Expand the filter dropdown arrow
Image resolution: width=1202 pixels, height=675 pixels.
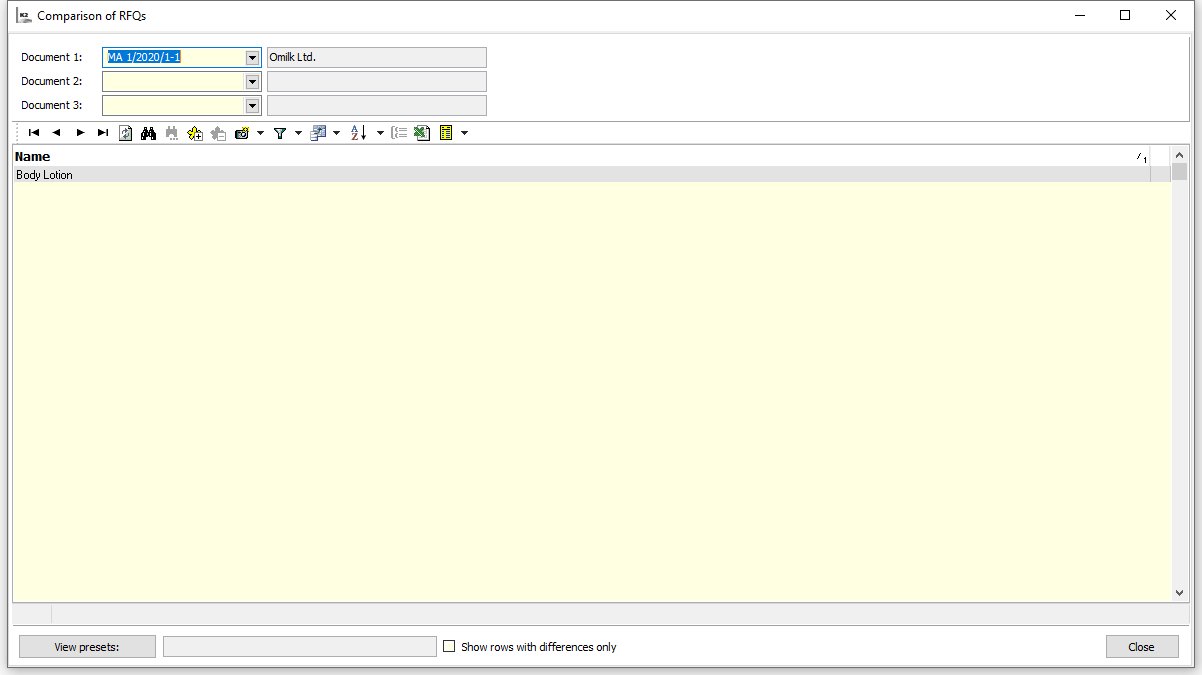298,133
